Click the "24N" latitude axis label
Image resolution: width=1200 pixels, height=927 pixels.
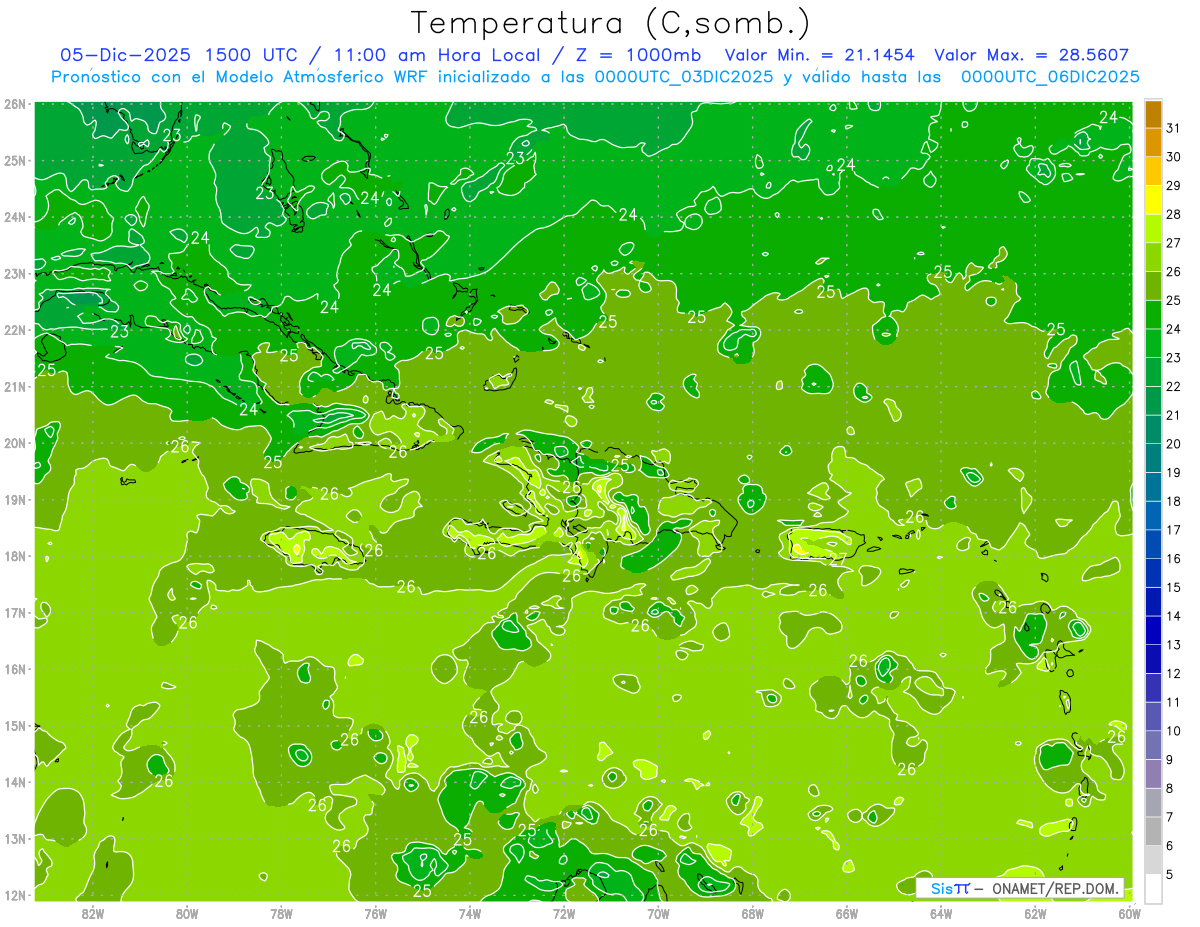coord(15,216)
